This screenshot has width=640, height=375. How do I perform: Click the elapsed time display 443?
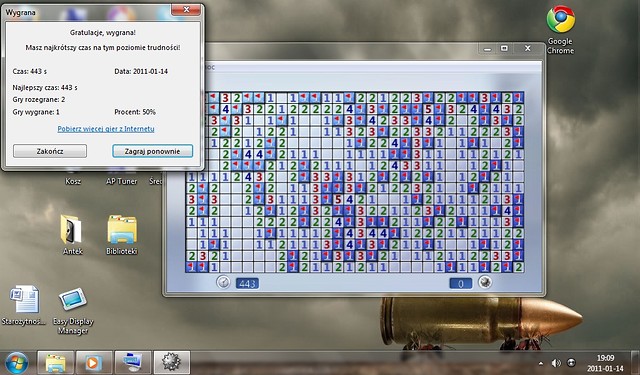pyautogui.click(x=247, y=283)
